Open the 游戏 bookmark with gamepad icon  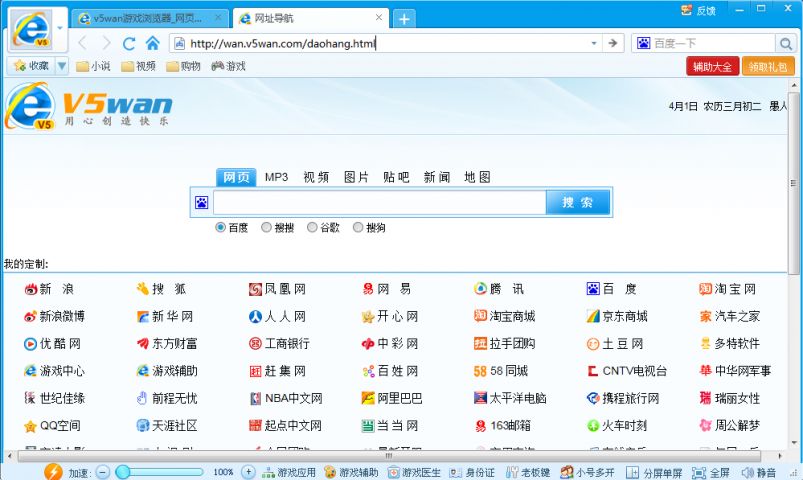pos(228,66)
